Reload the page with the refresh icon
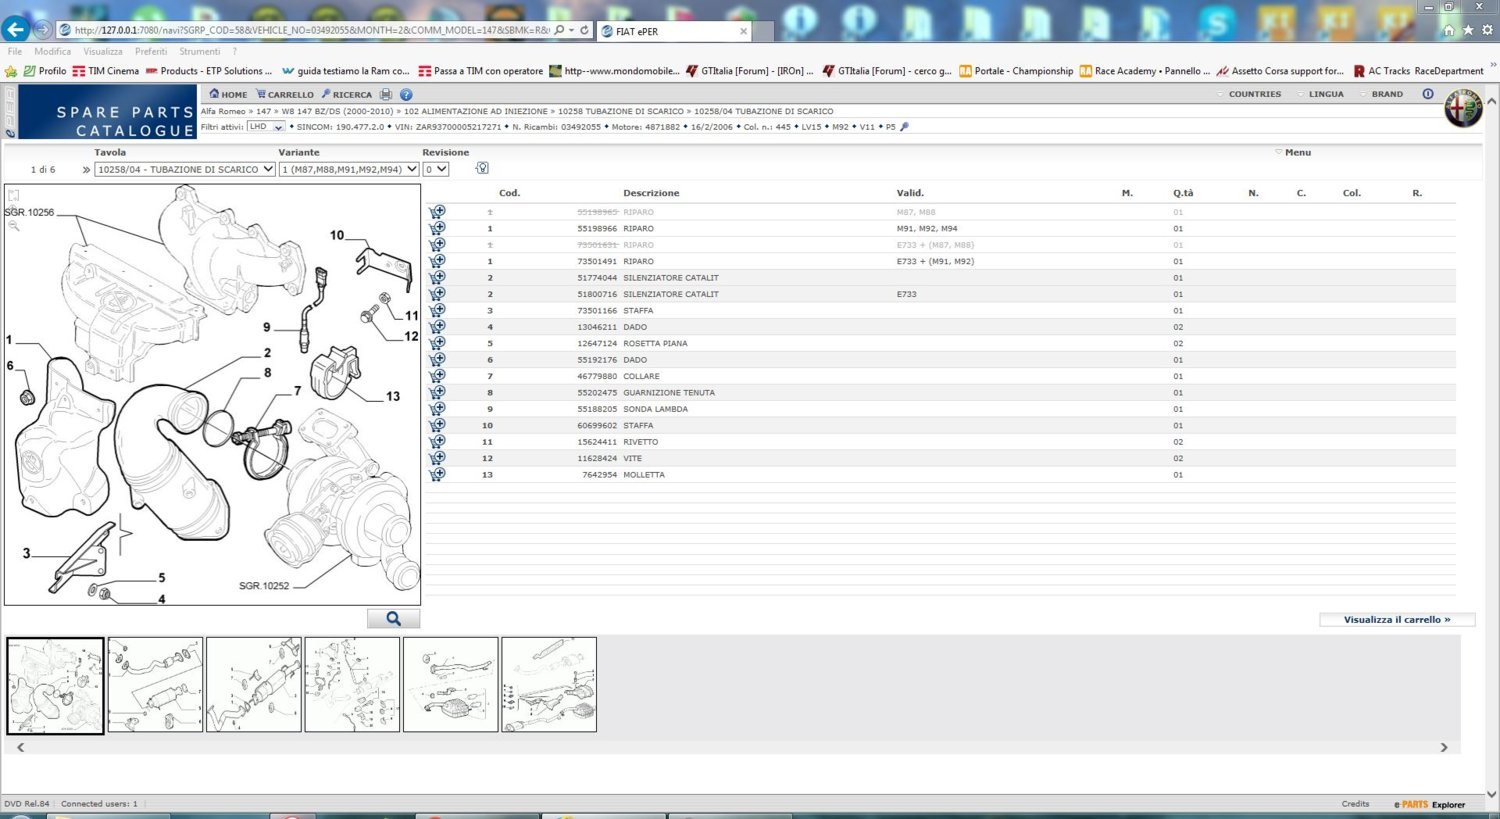 [x=585, y=30]
